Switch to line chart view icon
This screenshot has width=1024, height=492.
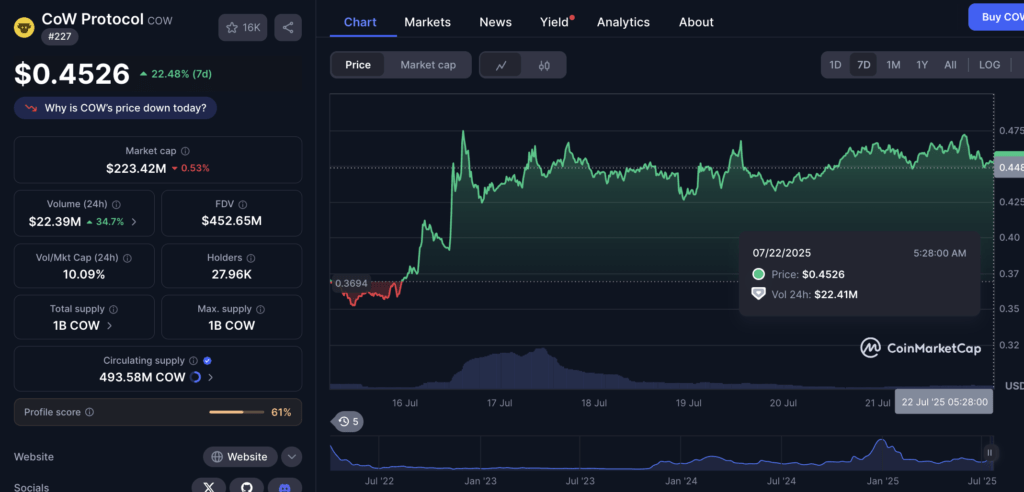pyautogui.click(x=502, y=65)
